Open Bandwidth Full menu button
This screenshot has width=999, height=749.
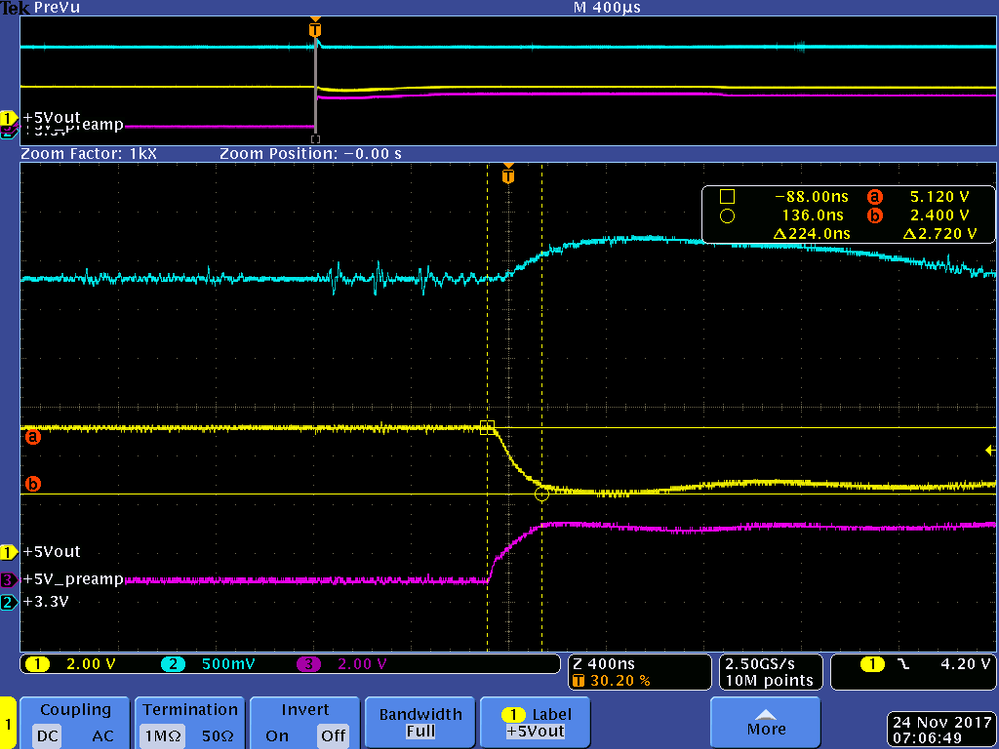coord(420,723)
